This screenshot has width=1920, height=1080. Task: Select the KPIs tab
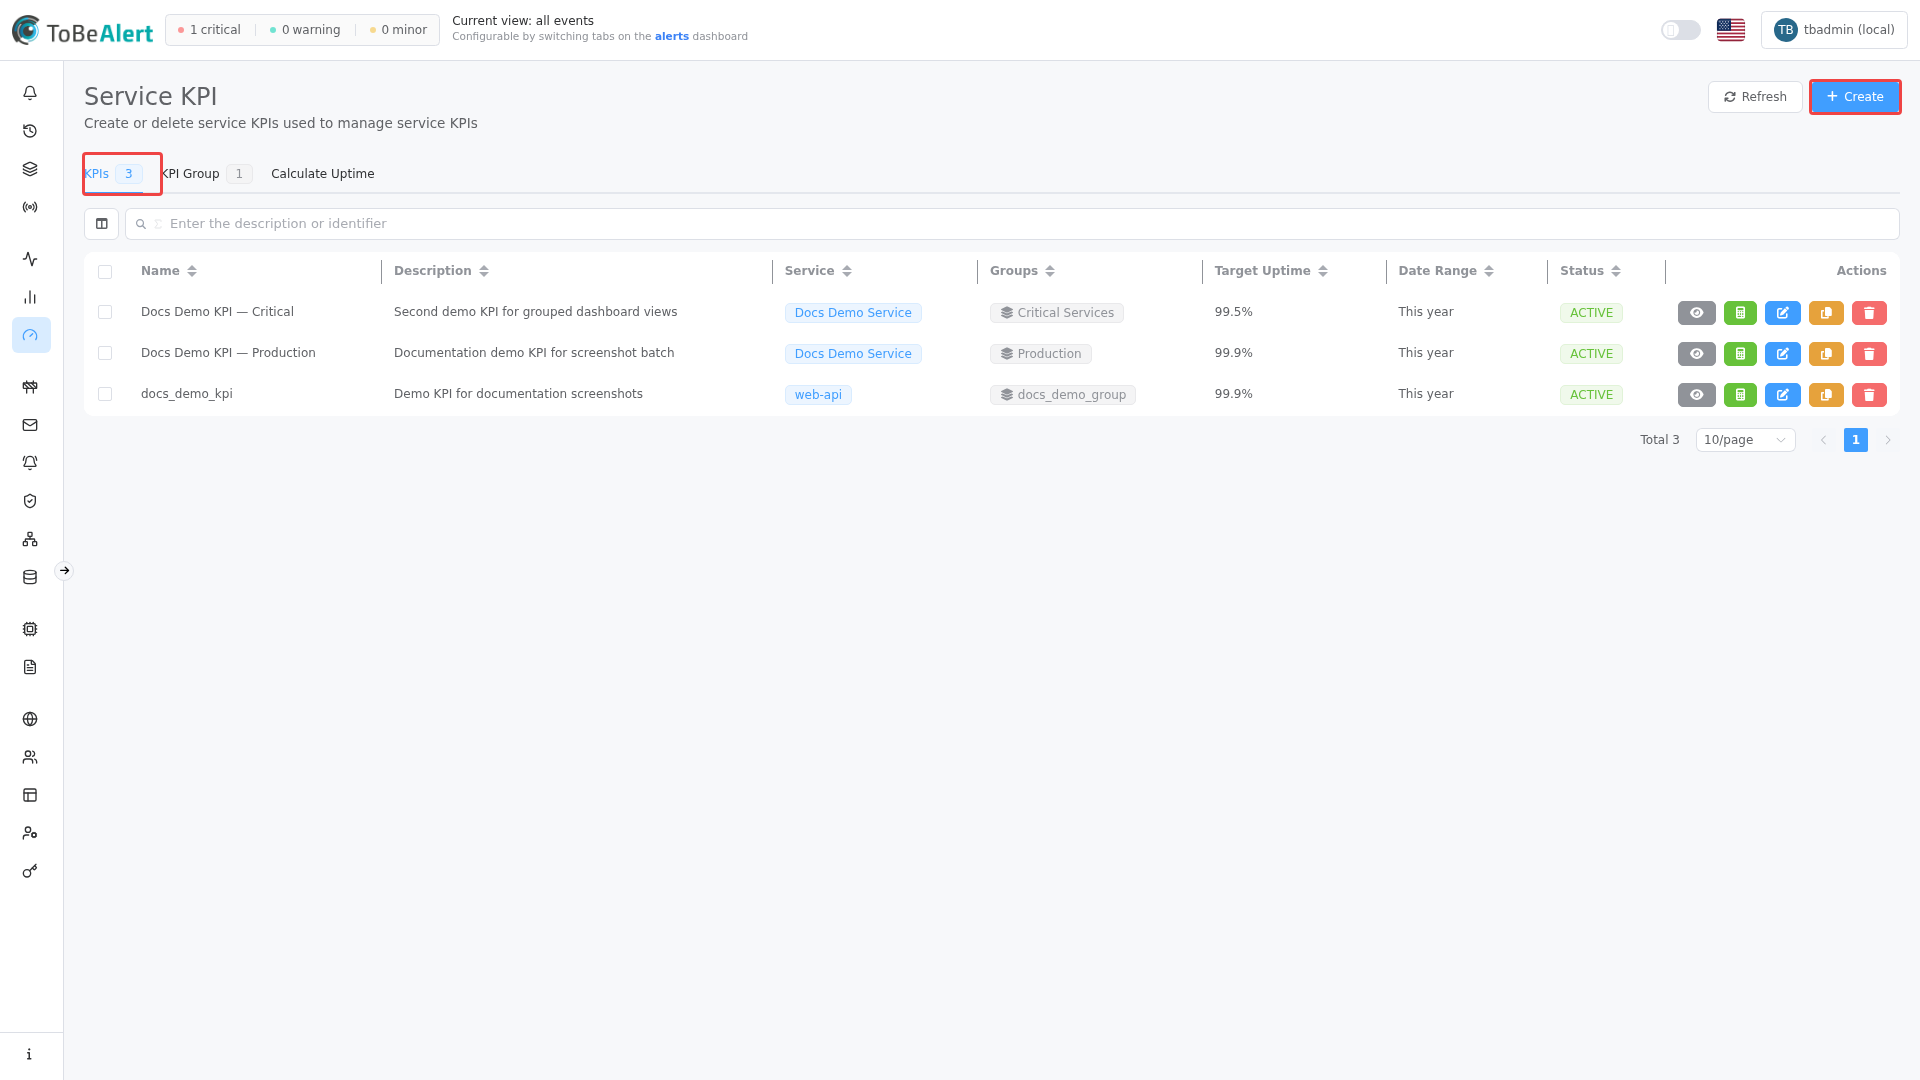pos(113,174)
